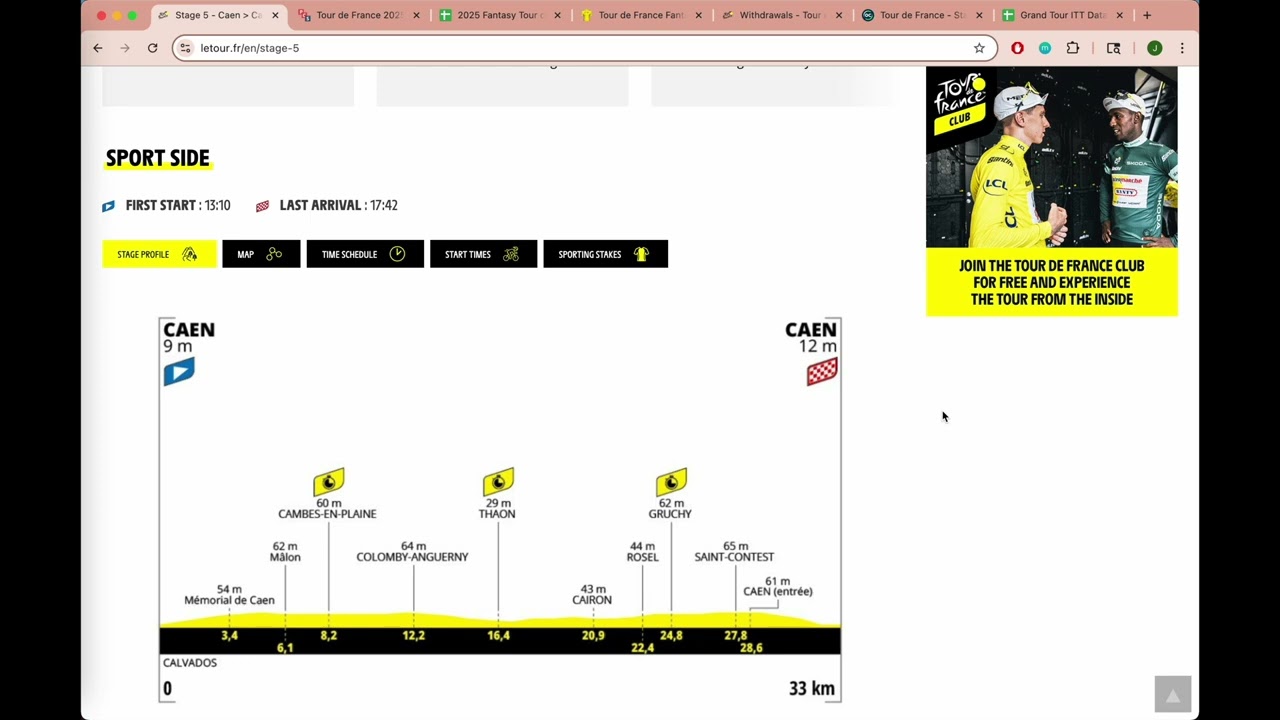This screenshot has width=1280, height=720.
Task: Click the address bar URL letour.fr/en/stage-5
Action: click(x=249, y=48)
